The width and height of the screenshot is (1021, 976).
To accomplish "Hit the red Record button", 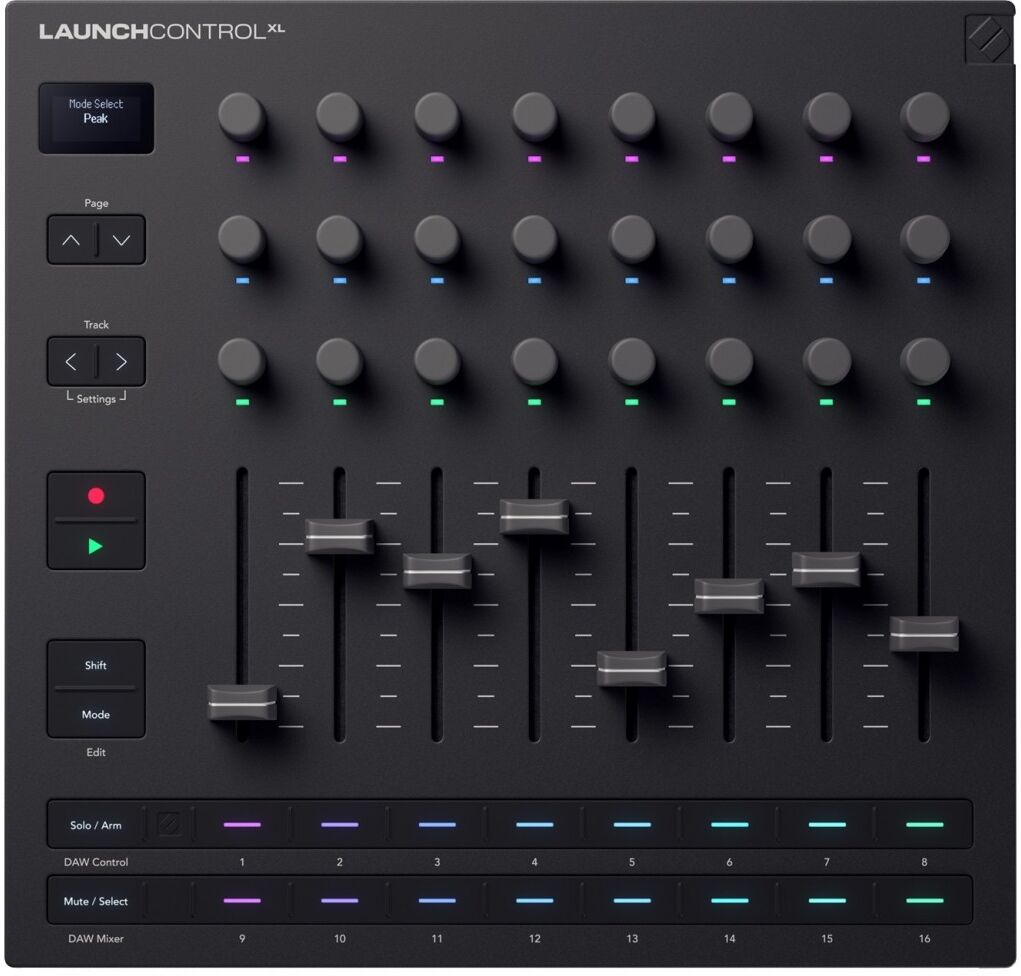I will tap(96, 496).
